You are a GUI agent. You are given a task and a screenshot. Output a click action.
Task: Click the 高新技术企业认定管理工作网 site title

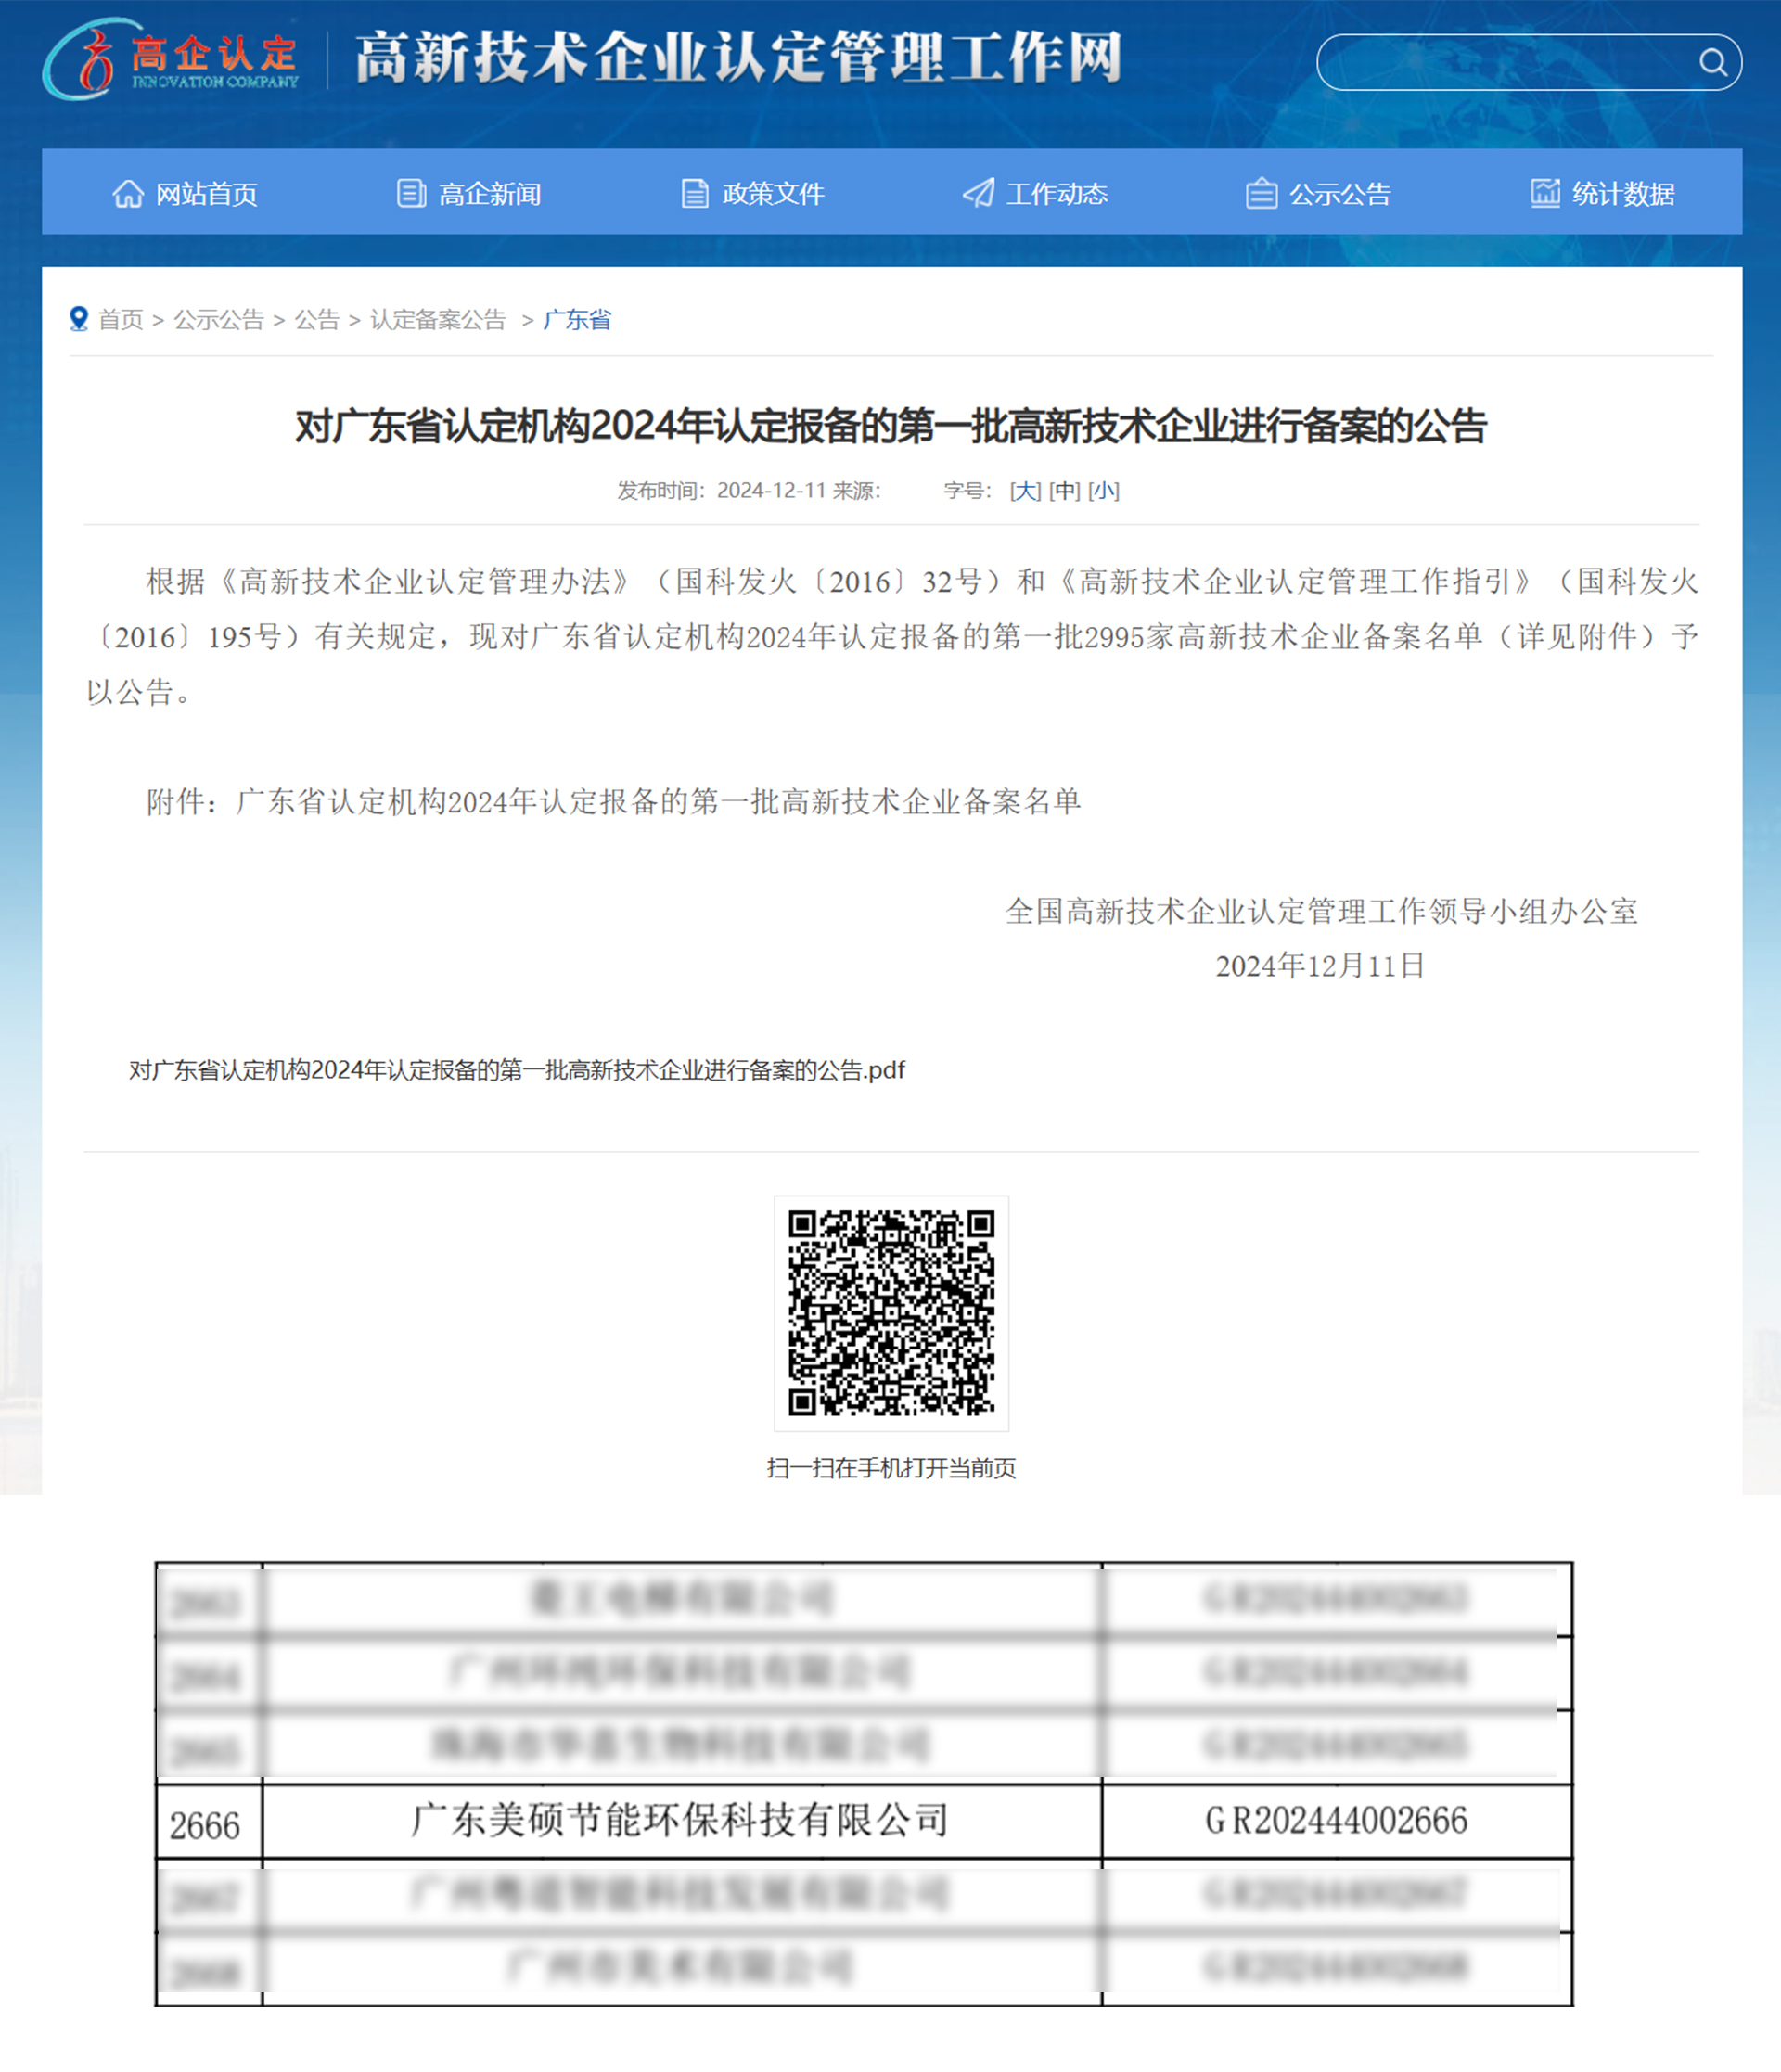739,58
